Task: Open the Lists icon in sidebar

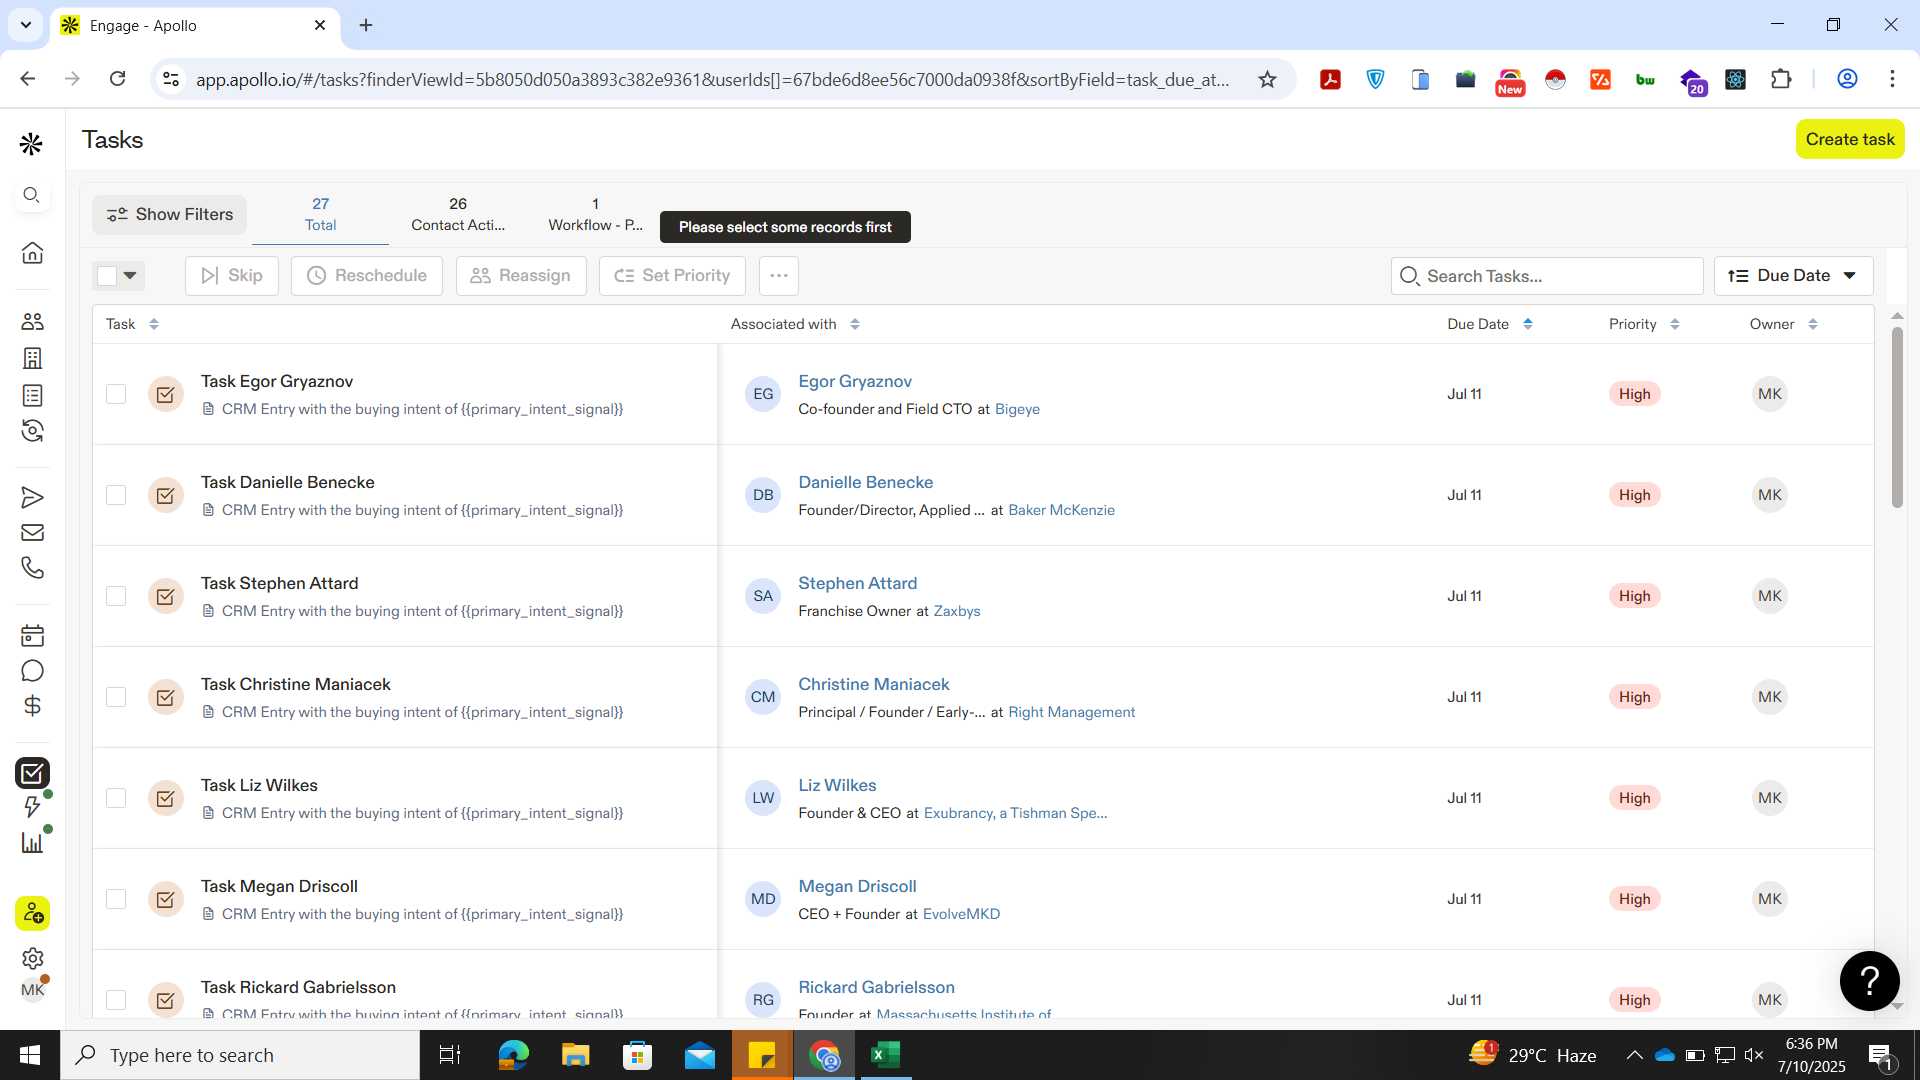Action: pyautogui.click(x=32, y=395)
